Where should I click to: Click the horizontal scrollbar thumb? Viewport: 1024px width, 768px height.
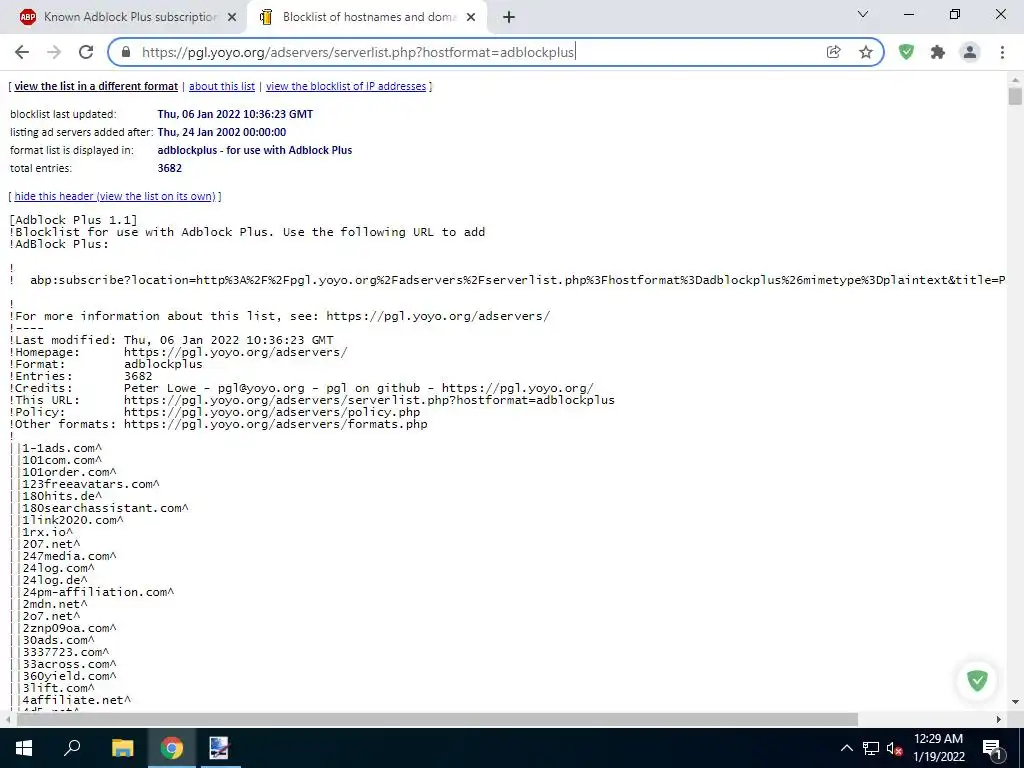437,720
